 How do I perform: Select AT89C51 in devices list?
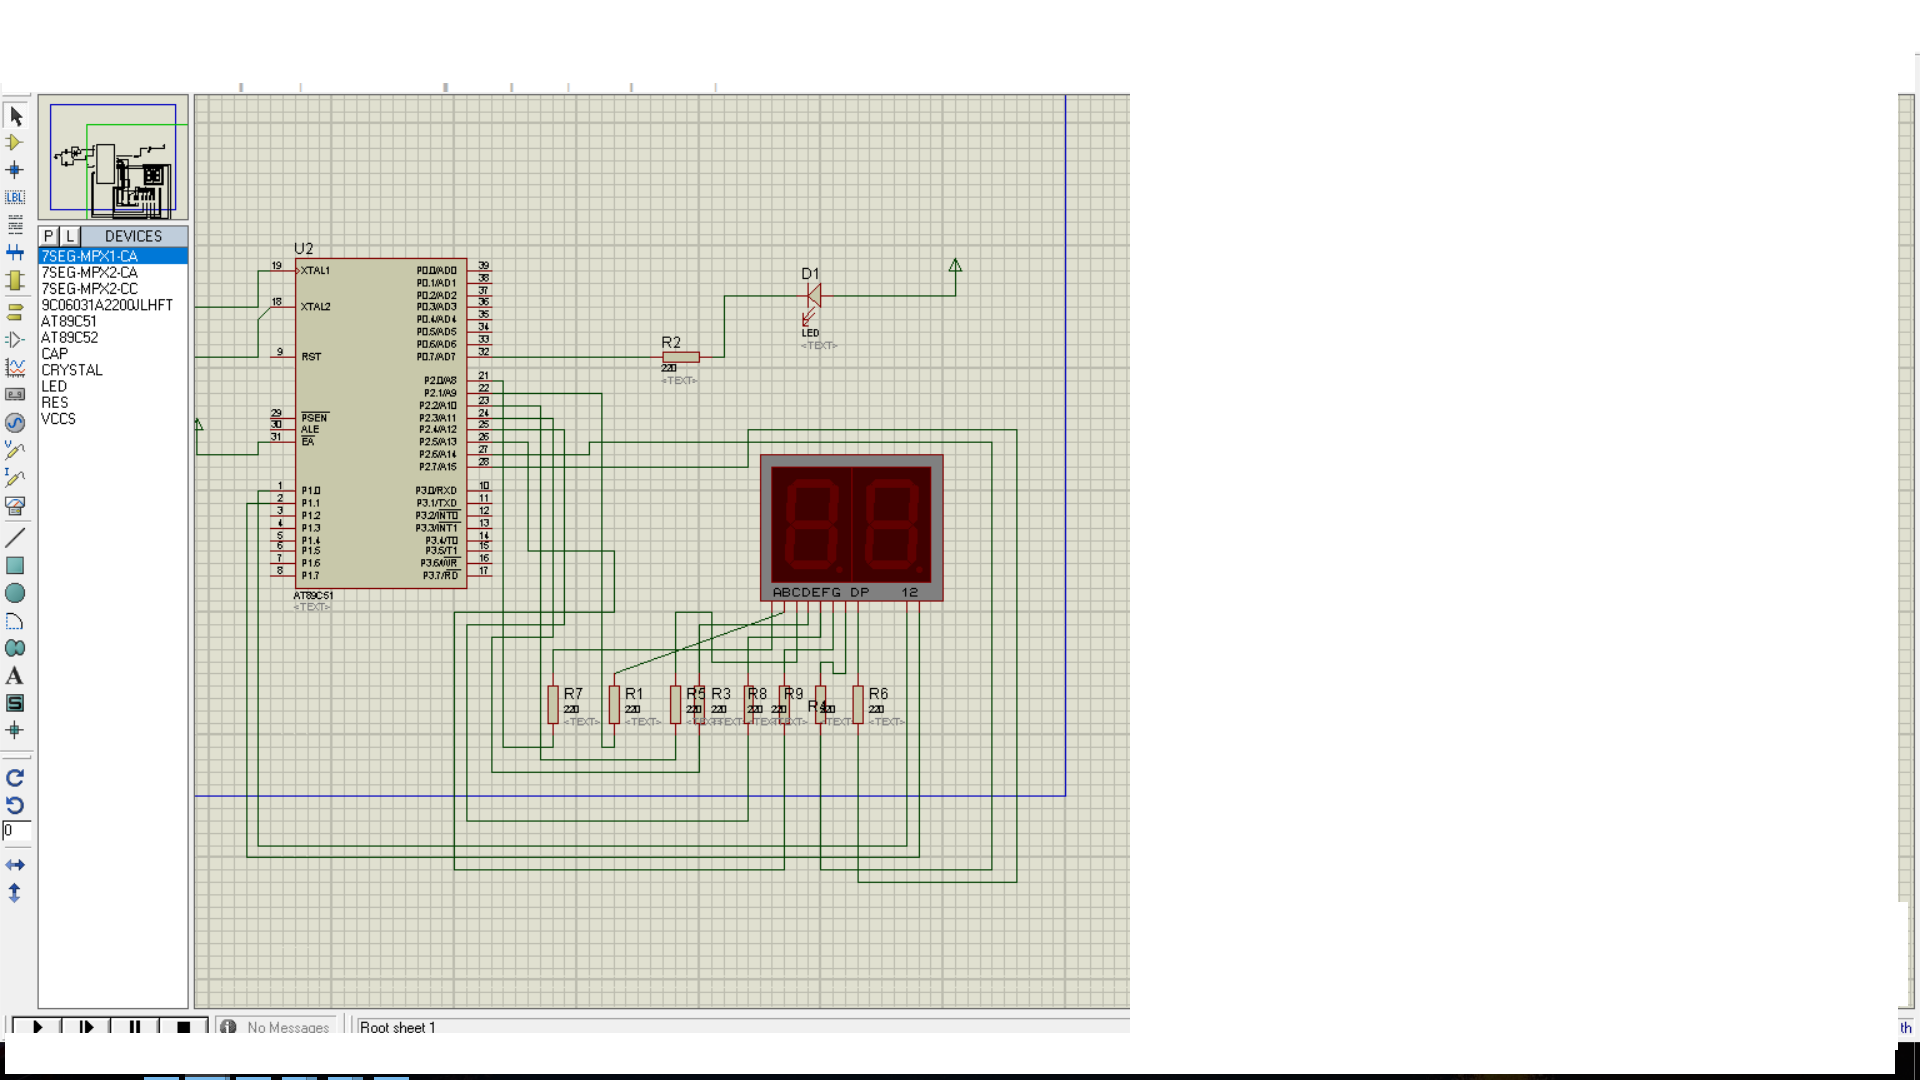point(113,321)
